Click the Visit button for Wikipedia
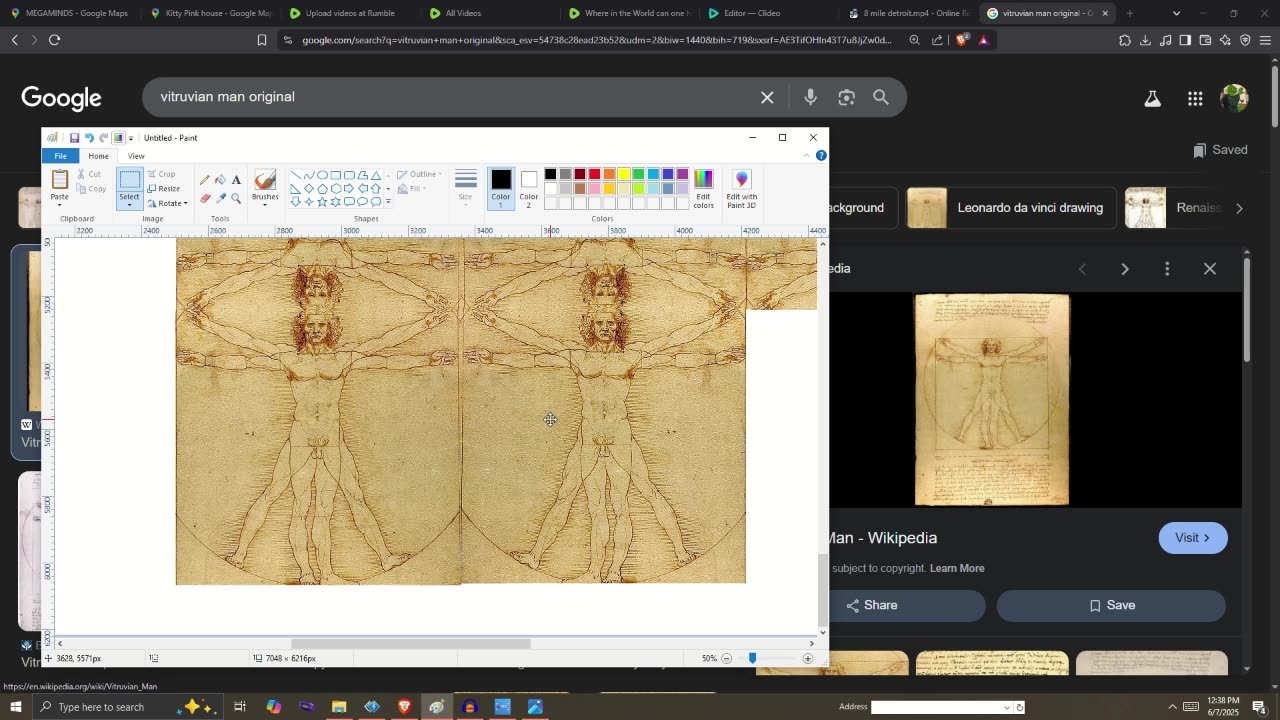The width and height of the screenshot is (1280, 720). [1192, 538]
